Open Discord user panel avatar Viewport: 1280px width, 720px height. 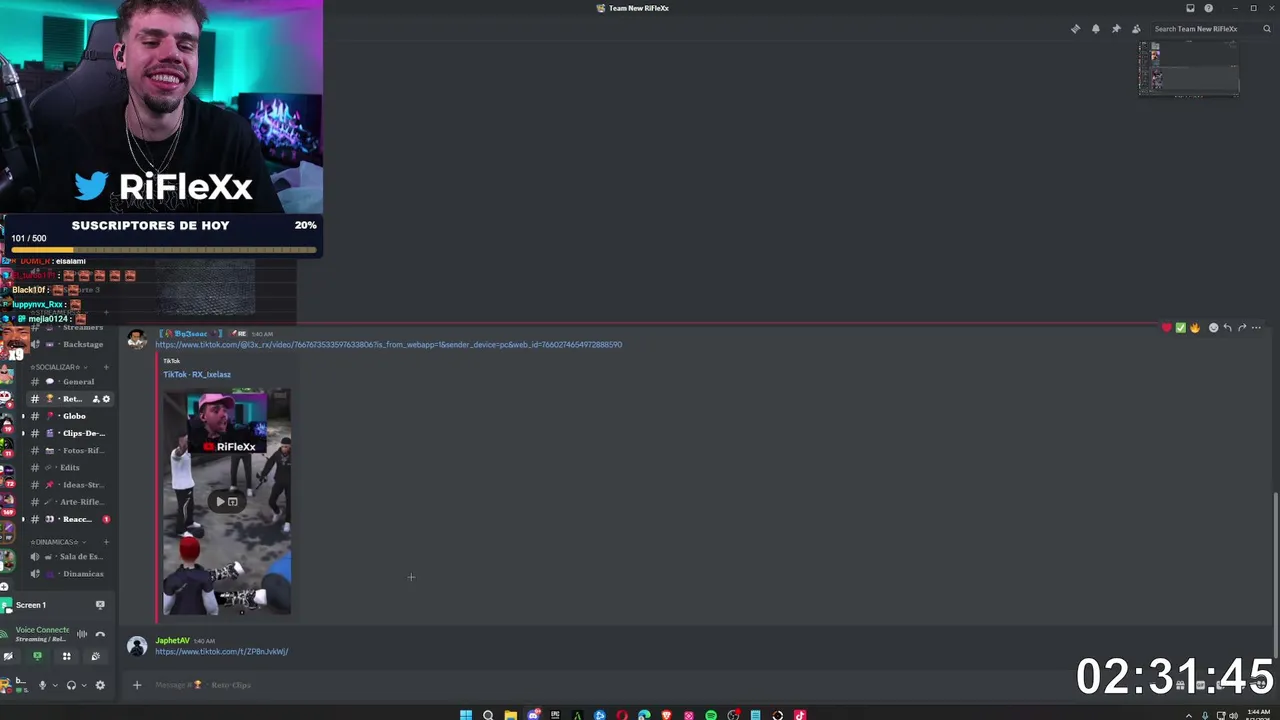[x=7, y=685]
